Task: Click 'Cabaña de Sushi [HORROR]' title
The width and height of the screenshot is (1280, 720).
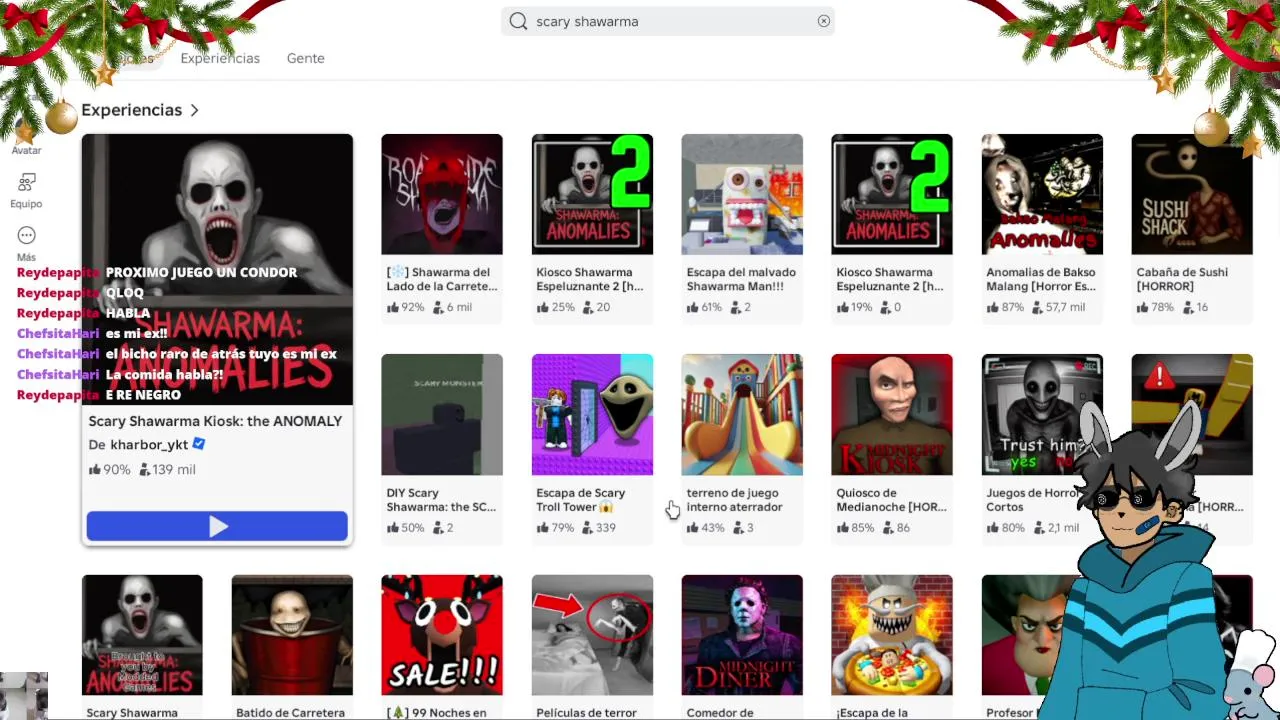Action: pyautogui.click(x=1182, y=279)
